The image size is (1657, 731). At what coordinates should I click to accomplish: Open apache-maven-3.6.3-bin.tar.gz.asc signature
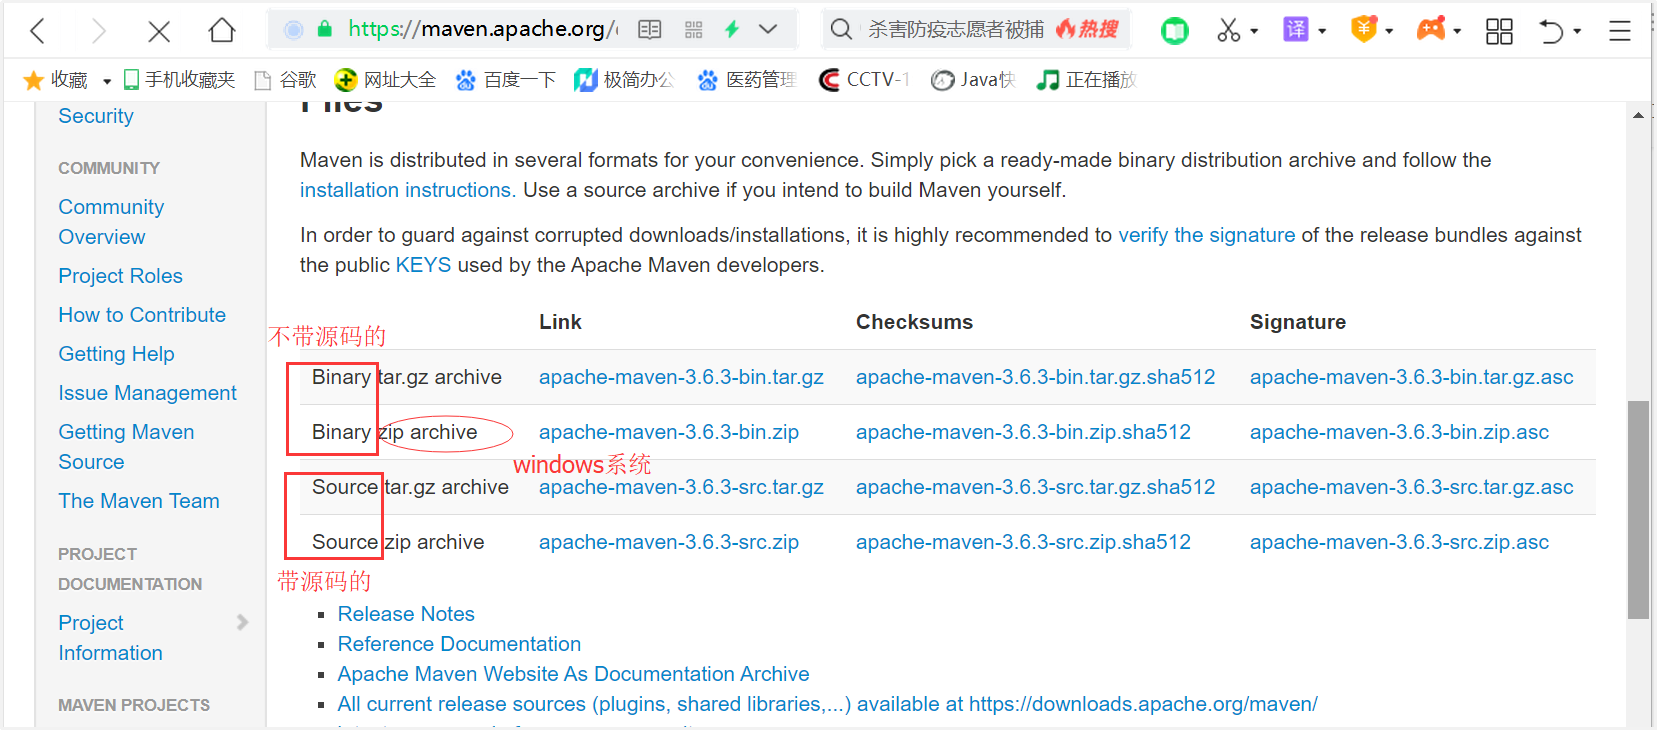coord(1411,377)
